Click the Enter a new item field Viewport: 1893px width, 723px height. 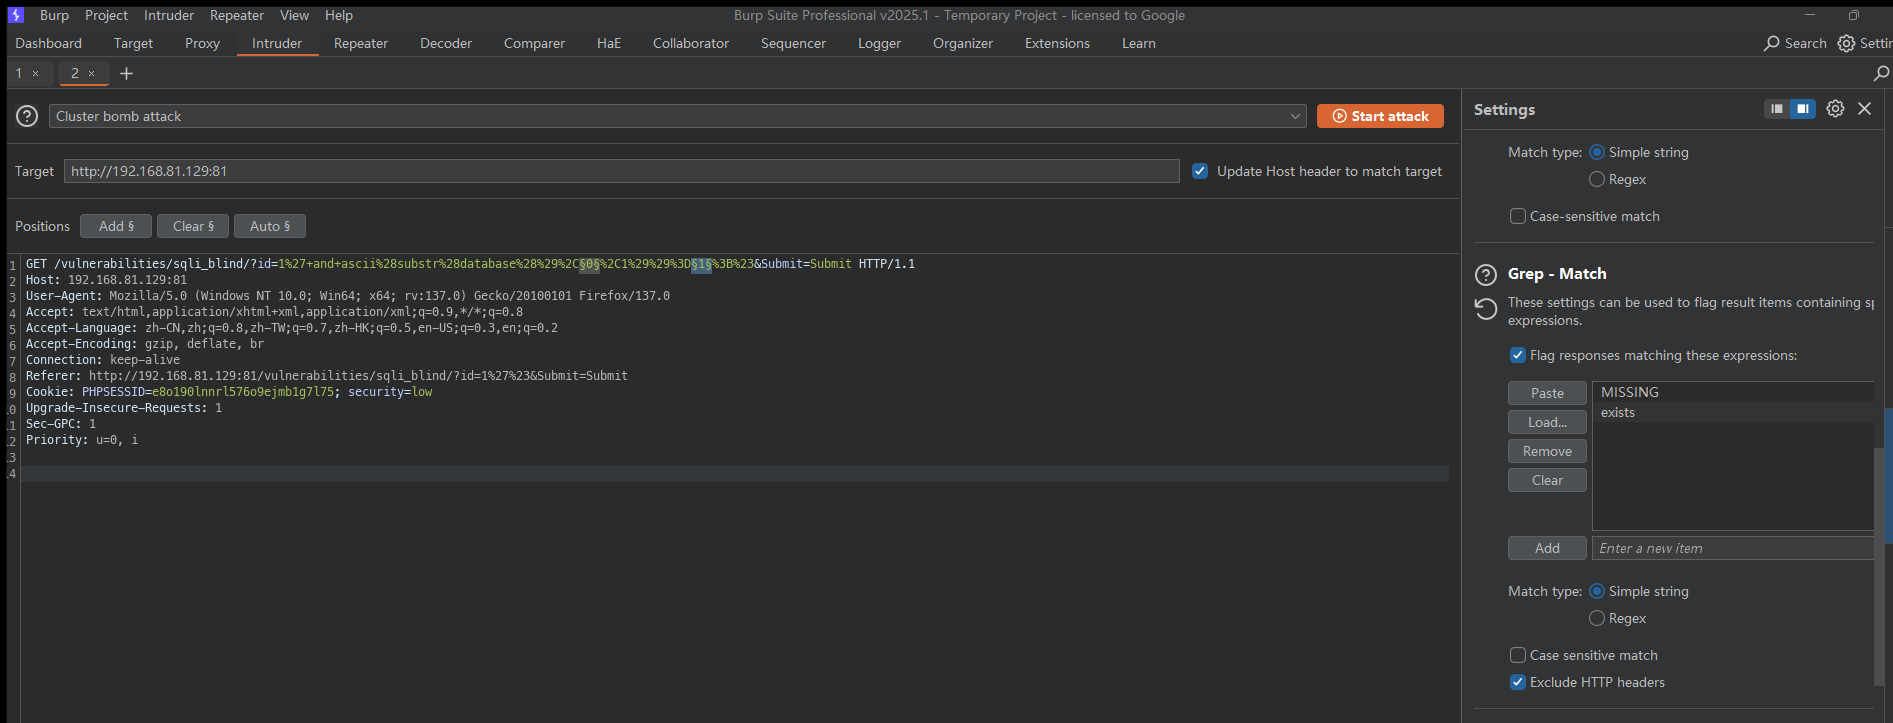coord(1733,548)
